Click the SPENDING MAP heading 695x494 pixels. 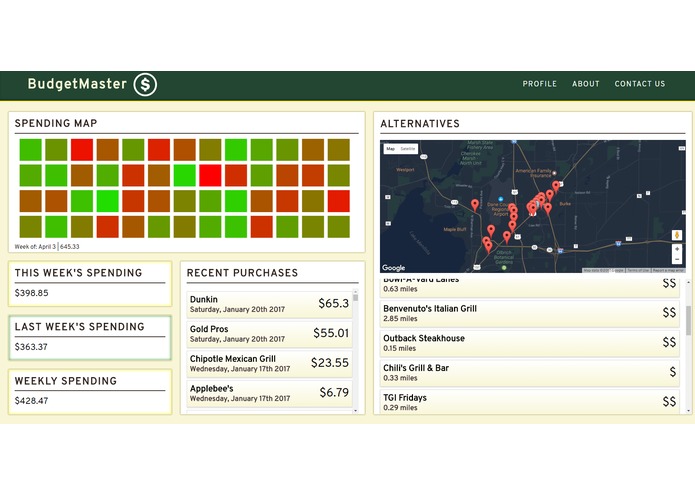point(56,123)
